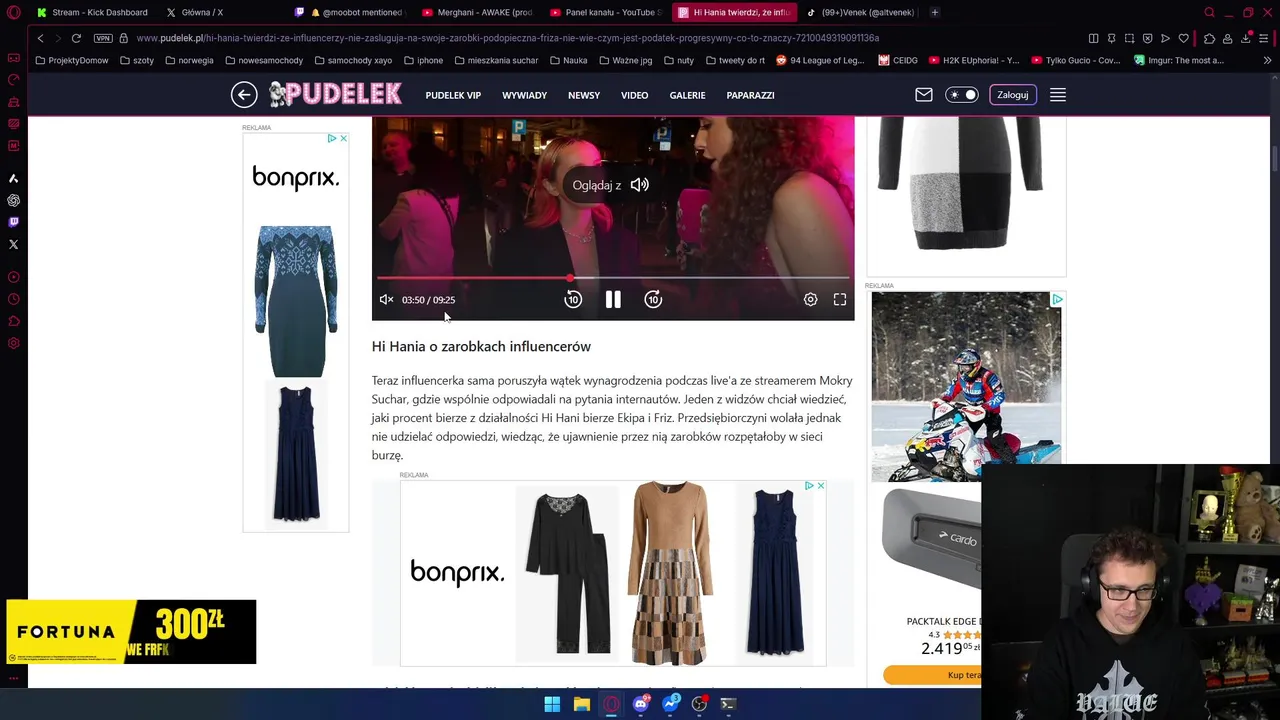
Task: Open the ProjektyDomow bookmark folder
Action: (72, 60)
